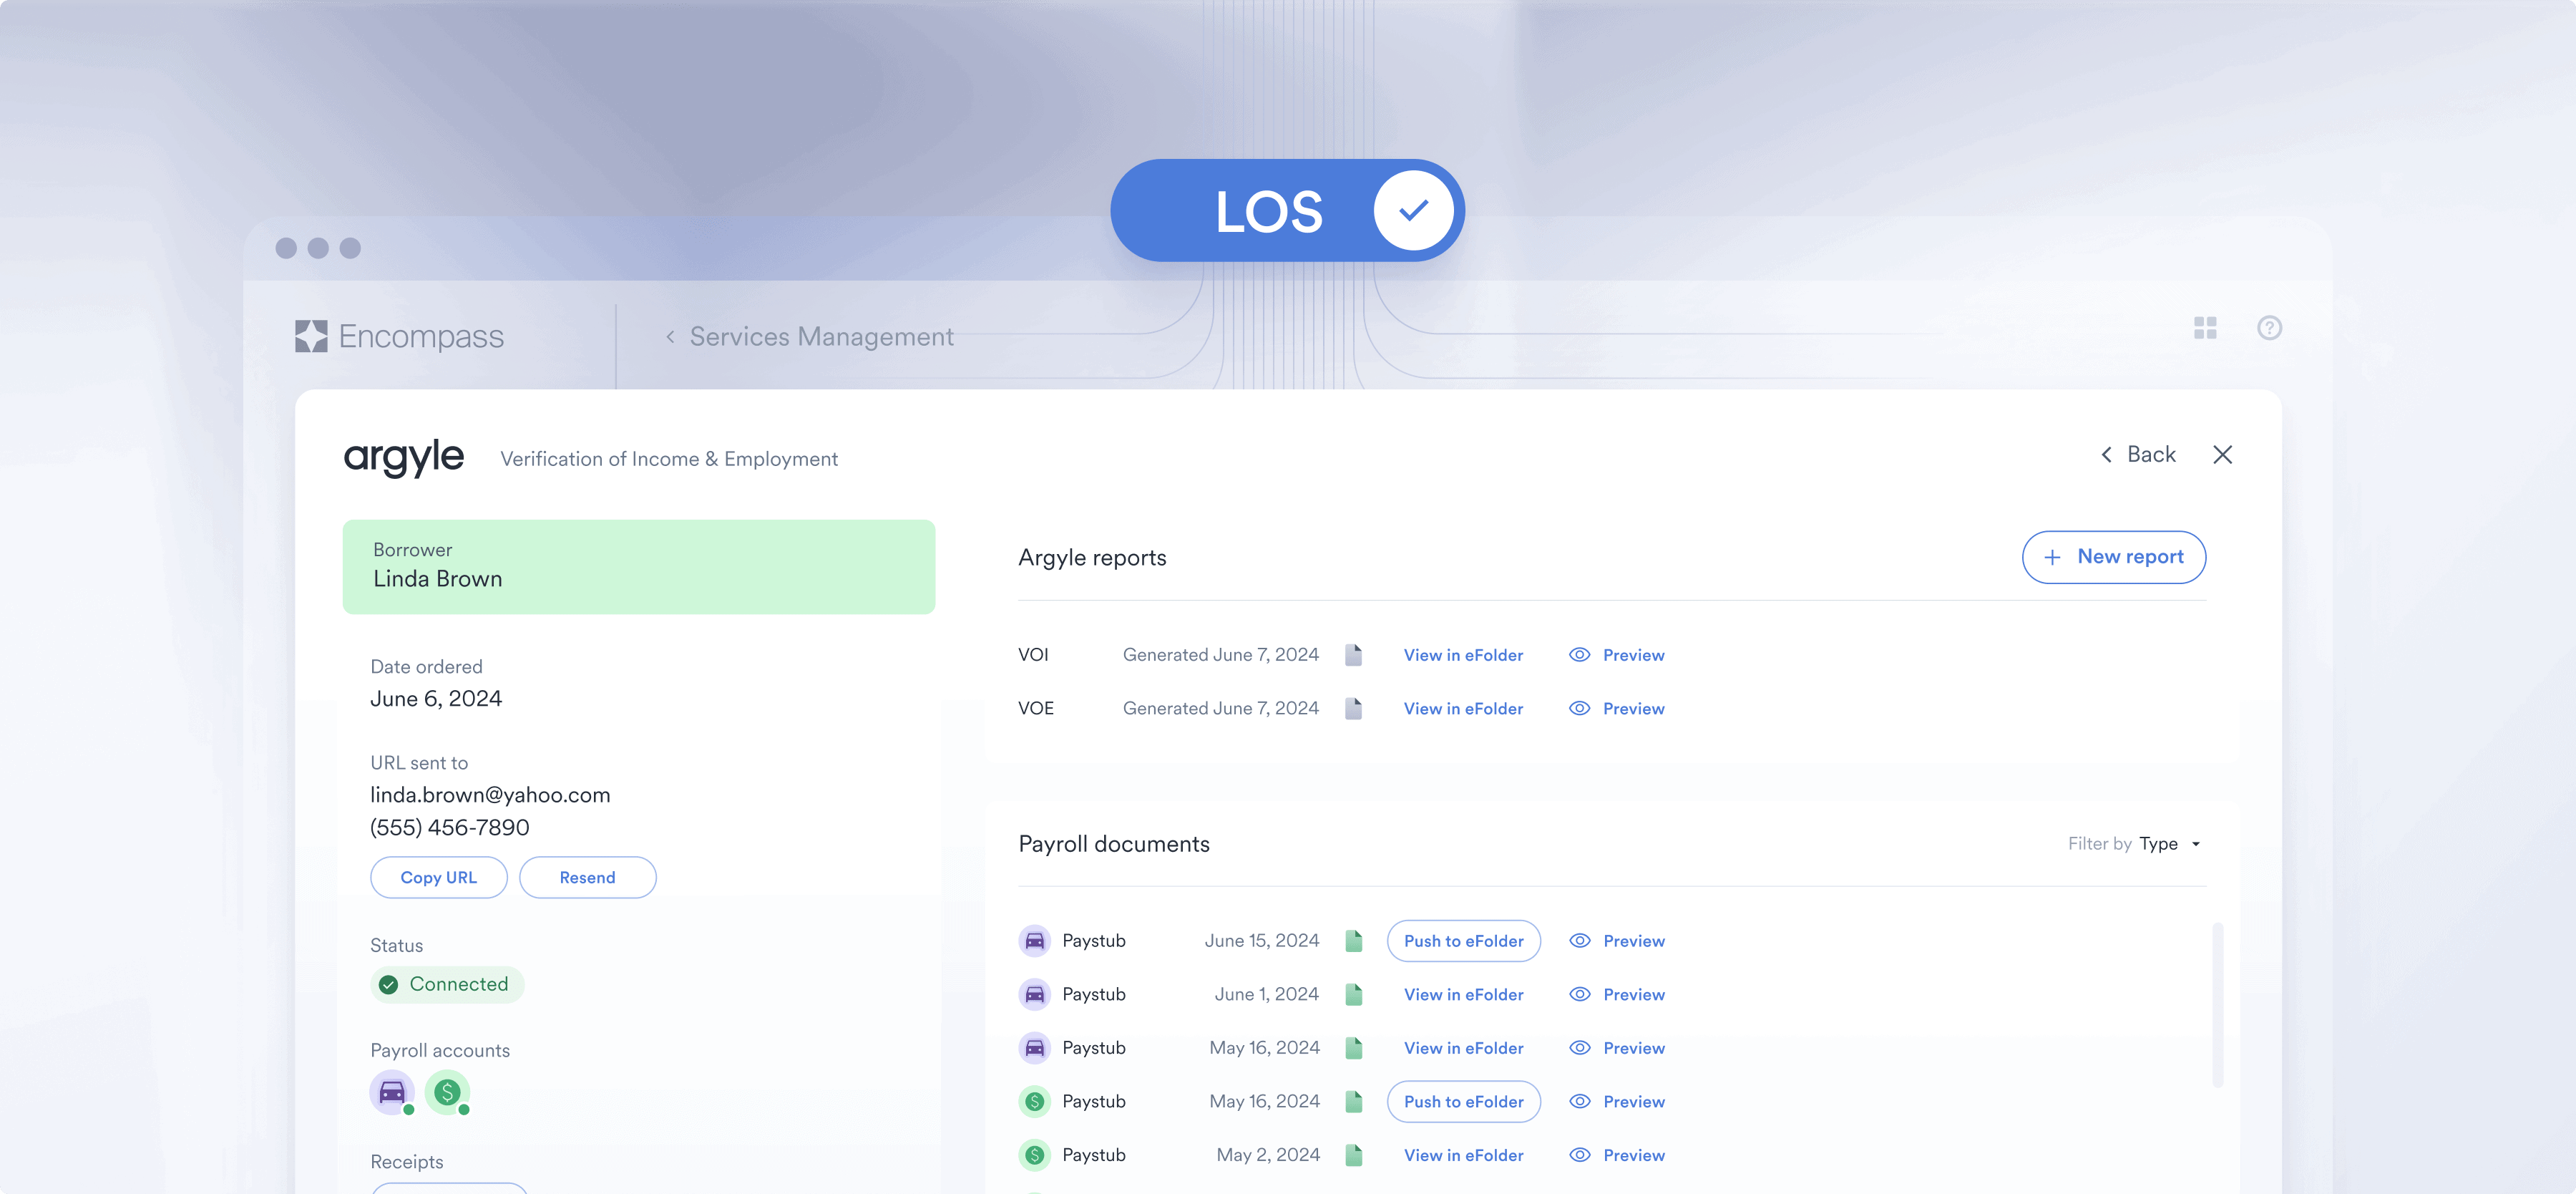Preview the May 2, 2024 paystub

[1617, 1155]
